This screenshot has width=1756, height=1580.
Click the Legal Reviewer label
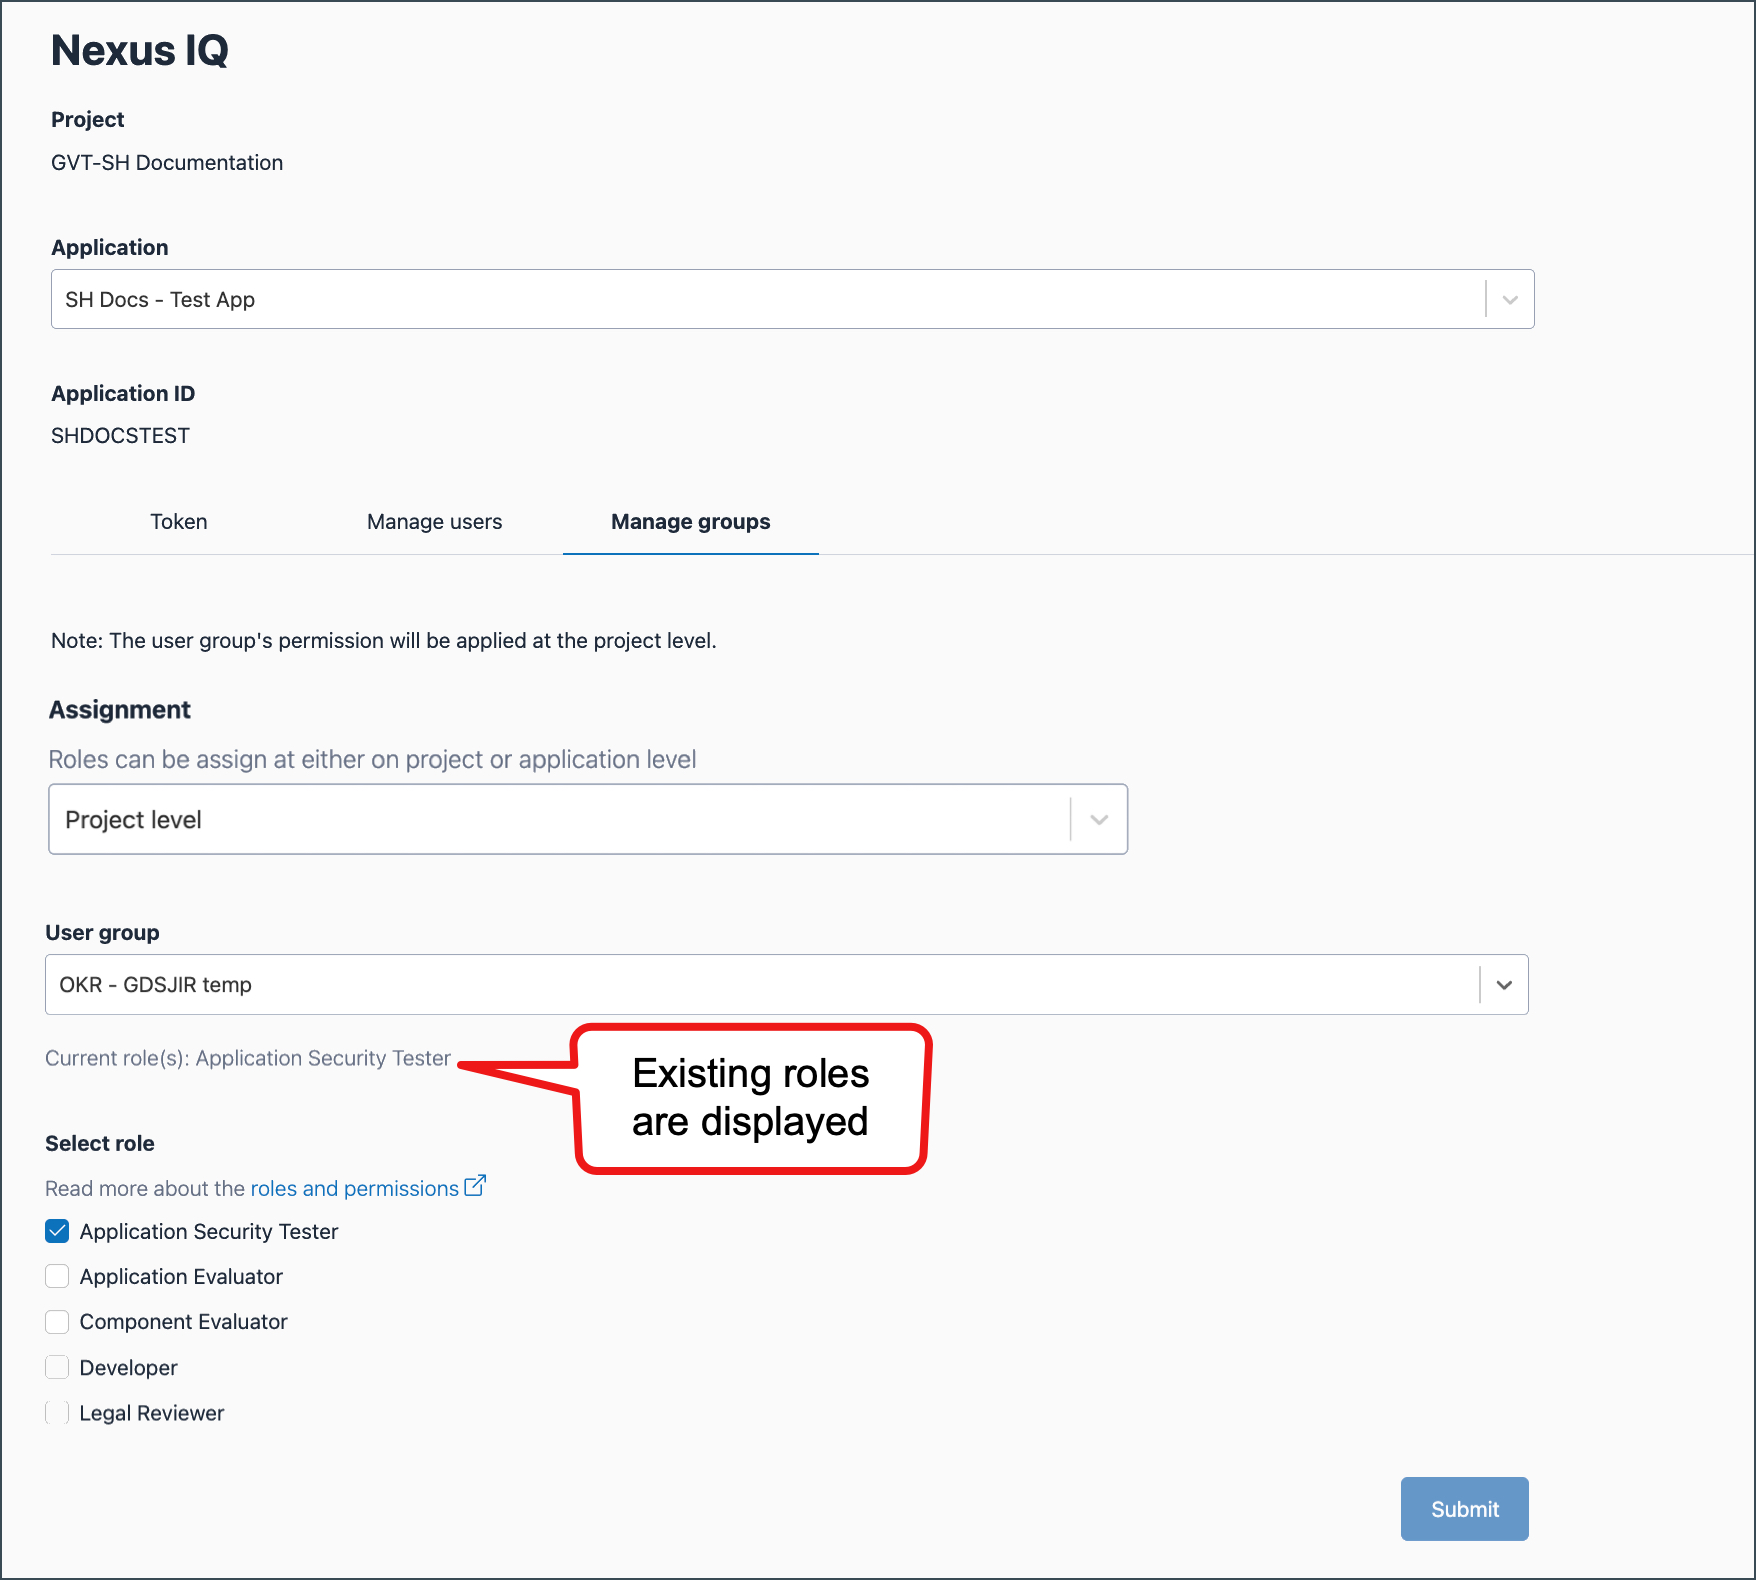[x=152, y=1413]
